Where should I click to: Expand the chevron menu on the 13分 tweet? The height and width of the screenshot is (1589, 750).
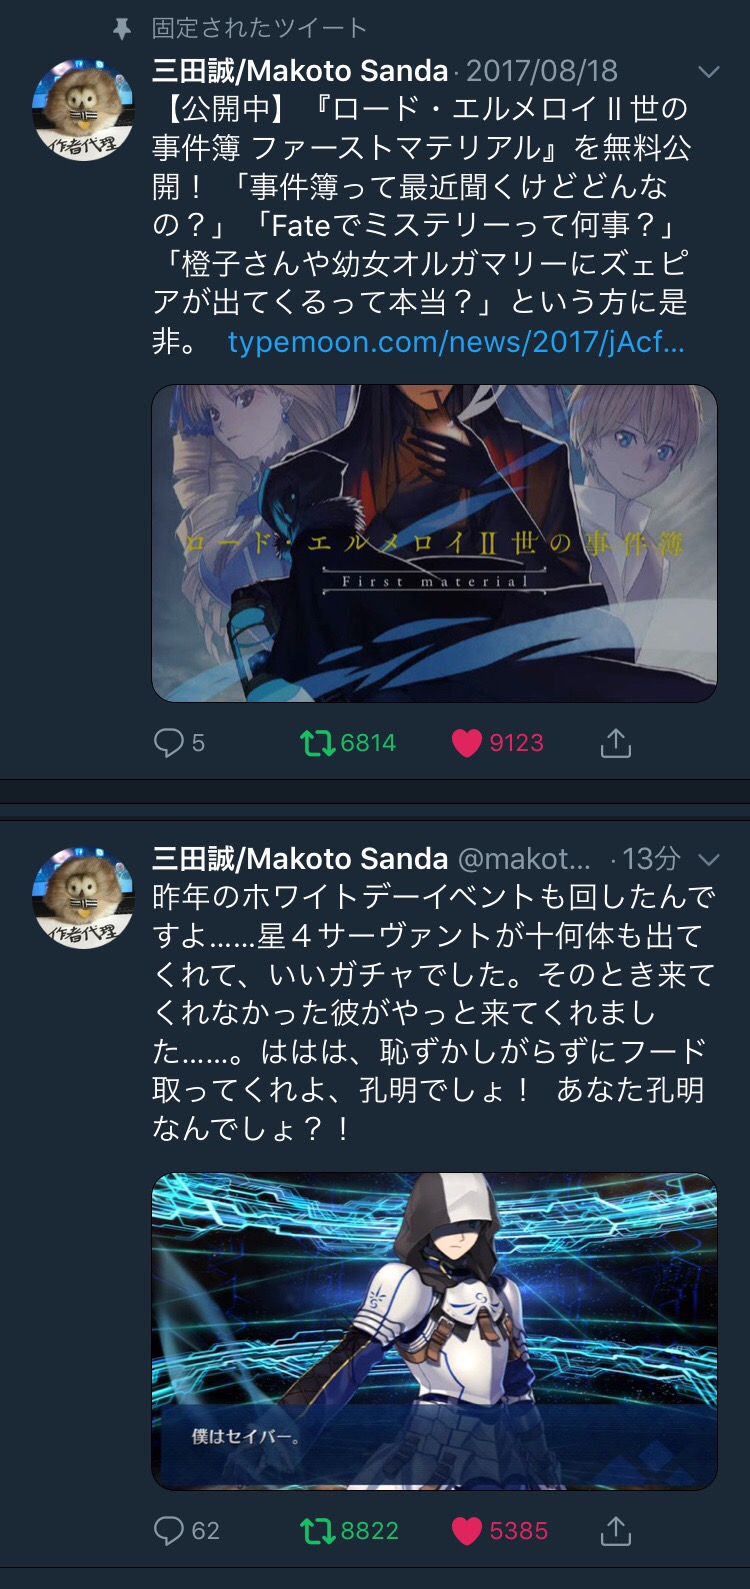[x=708, y=860]
